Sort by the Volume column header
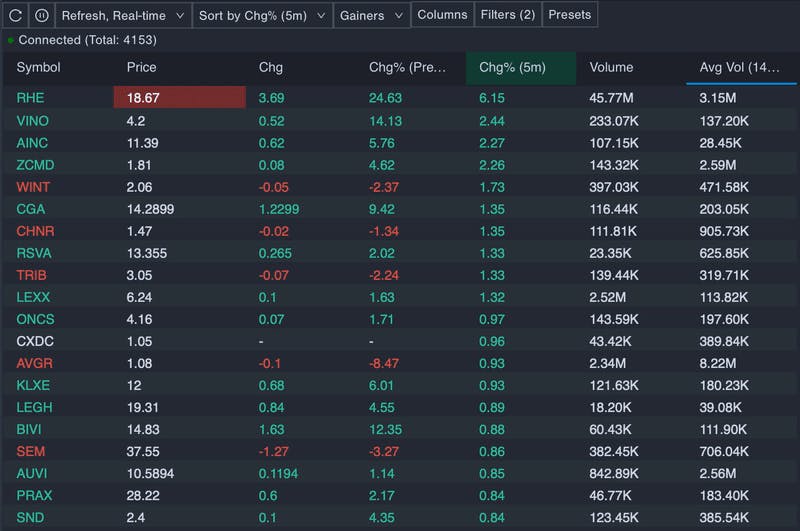The width and height of the screenshot is (800, 531). click(611, 68)
